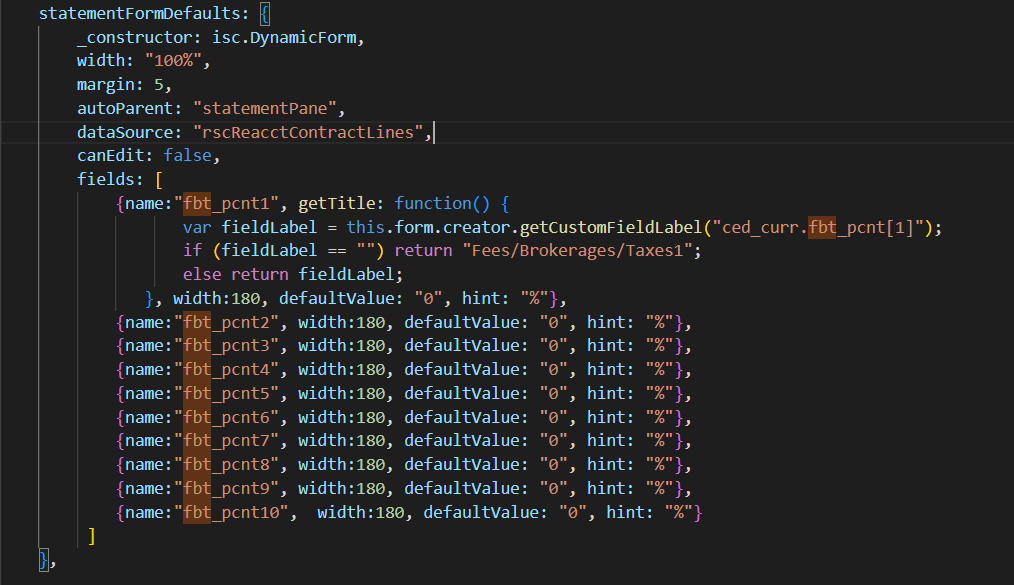The height and width of the screenshot is (585, 1014).
Task: Click 'hint: "%"' on the fbt_pcnt2 line
Action: point(630,323)
